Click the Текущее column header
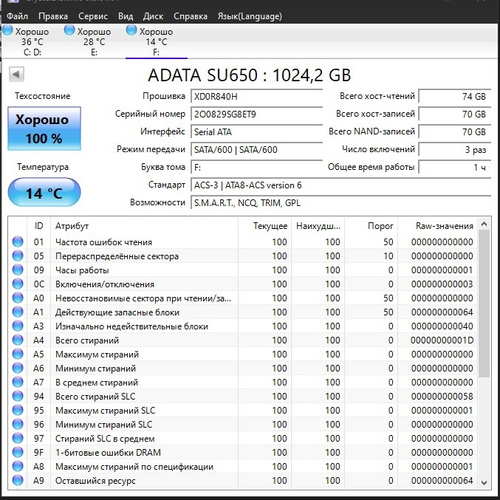Image resolution: width=500 pixels, height=500 pixels. (265, 226)
